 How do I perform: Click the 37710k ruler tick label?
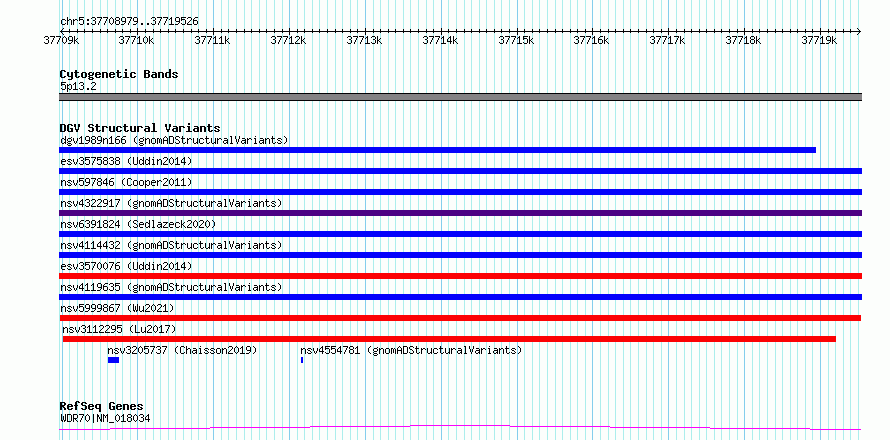pyautogui.click(x=136, y=40)
